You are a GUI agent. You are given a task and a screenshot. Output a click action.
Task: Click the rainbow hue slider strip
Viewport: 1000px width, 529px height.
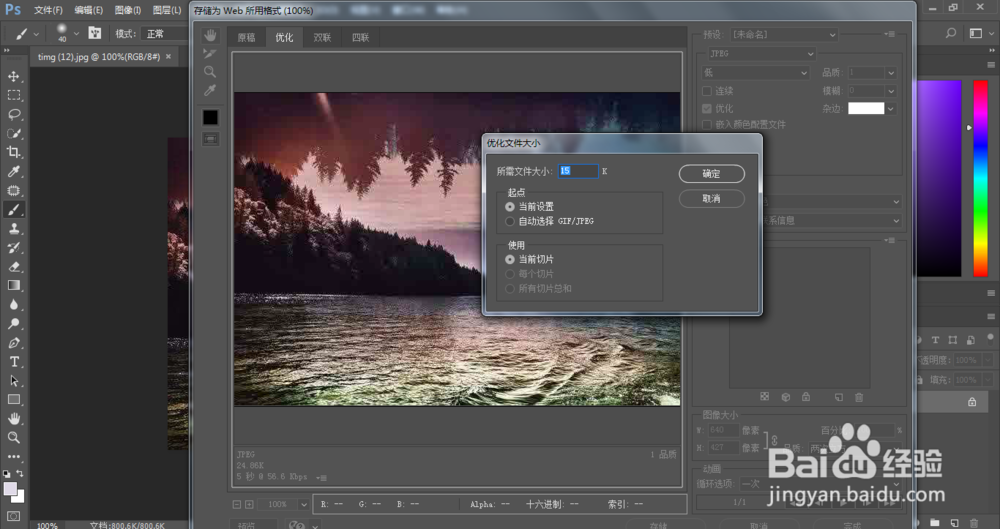click(980, 179)
